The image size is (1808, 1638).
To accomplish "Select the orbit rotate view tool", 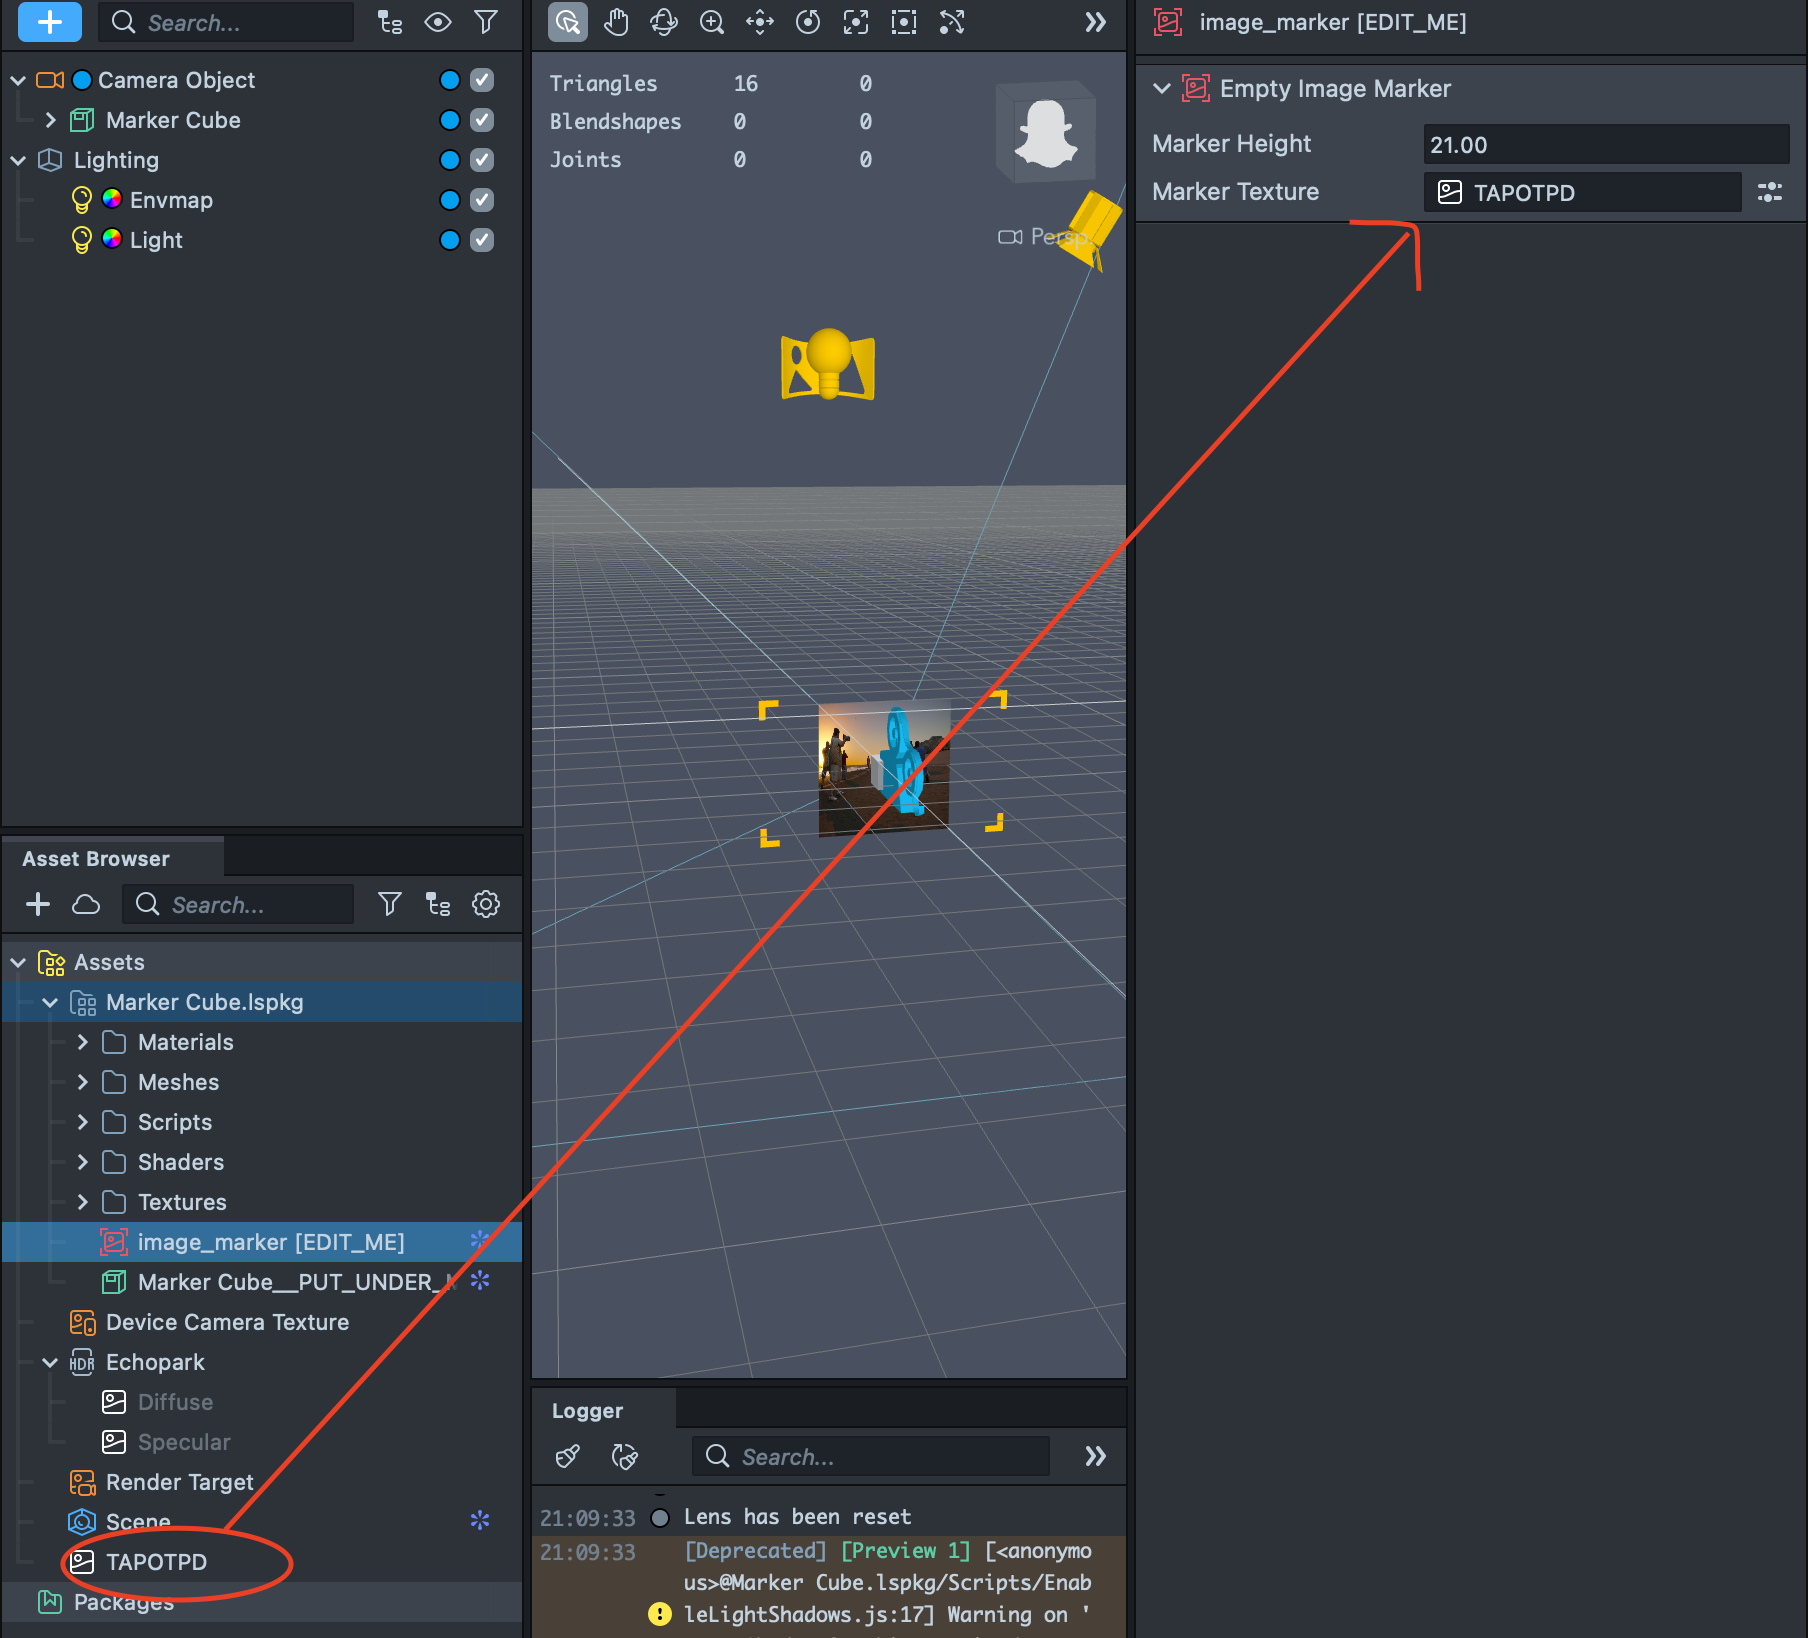I will (664, 22).
